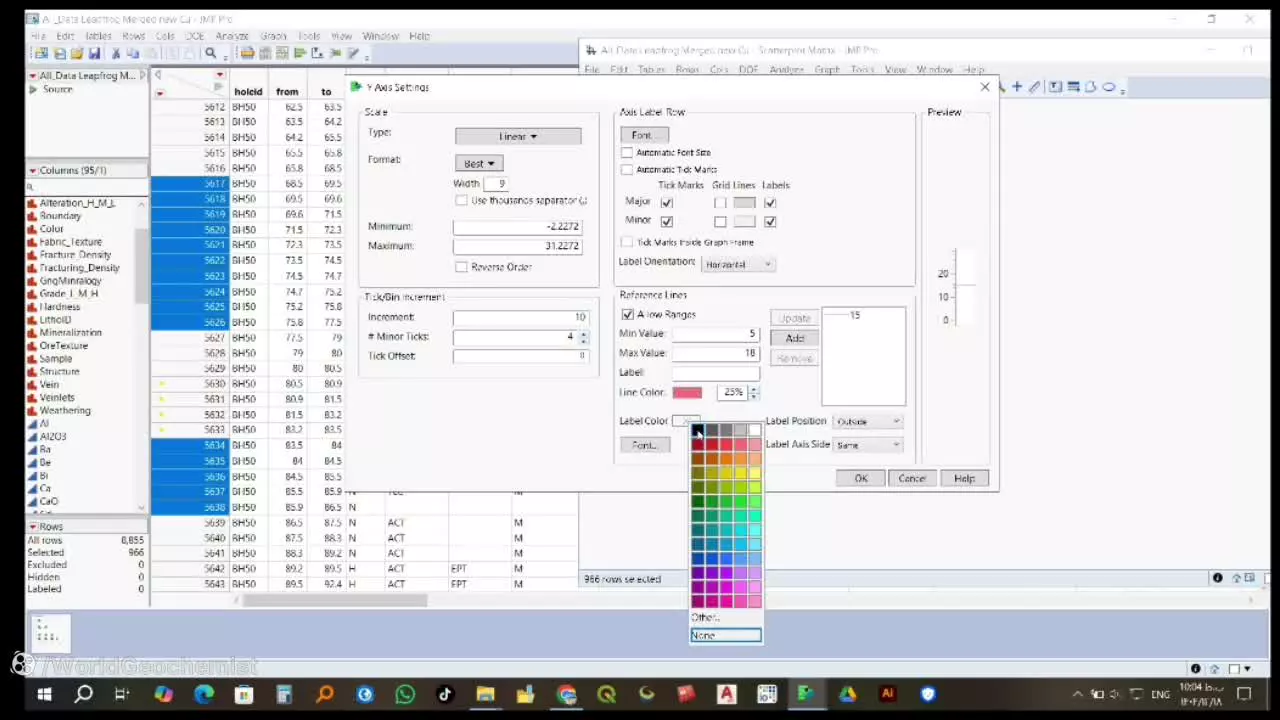Screen dimensions: 1280x720
Task: Click Cancel button in Y Axis Settings
Action: pos(912,478)
